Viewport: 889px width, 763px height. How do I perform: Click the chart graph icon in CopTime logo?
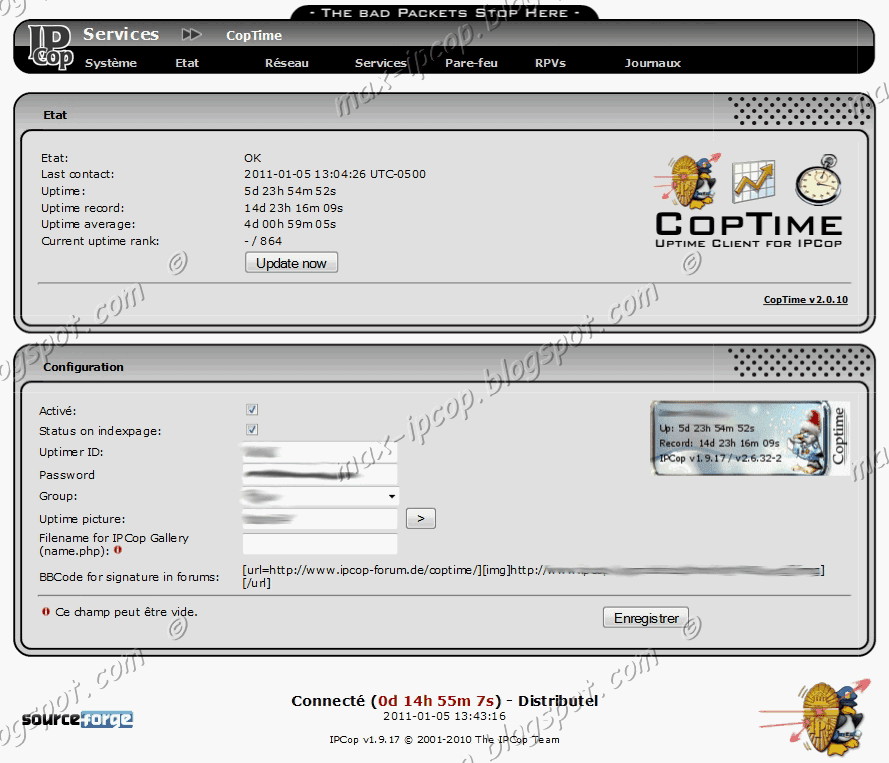tap(753, 181)
